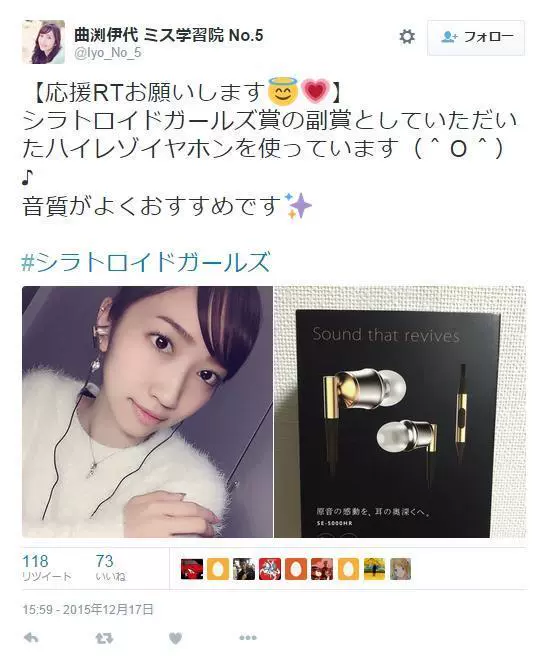Click the reply arrow icon
Image resolution: width=549 pixels, height=666 pixels.
pos(31,637)
